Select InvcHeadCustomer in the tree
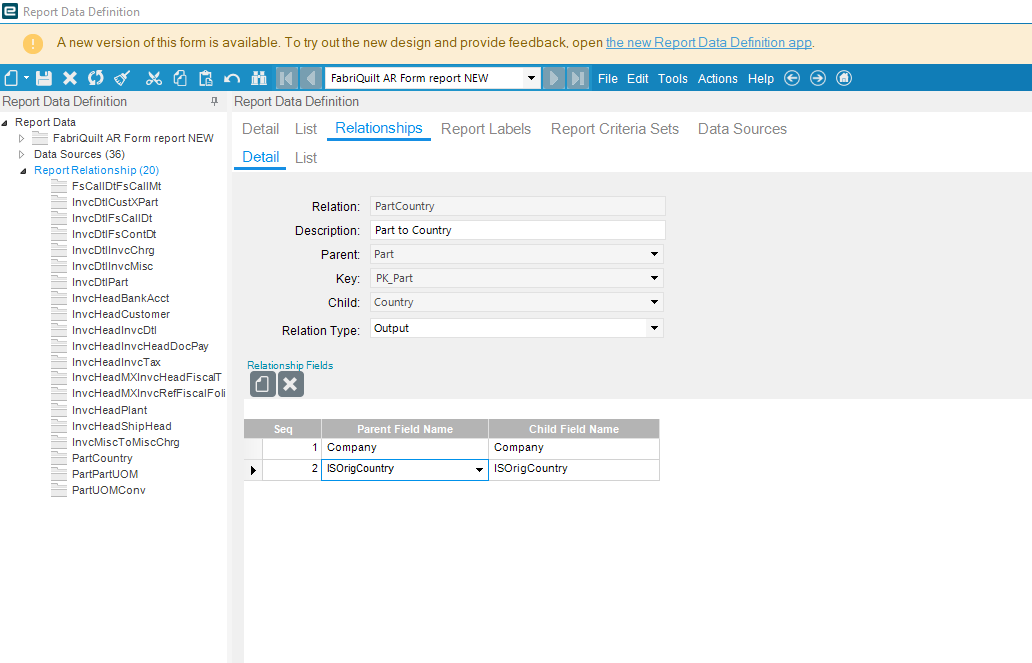The height and width of the screenshot is (663, 1032). 120,314
